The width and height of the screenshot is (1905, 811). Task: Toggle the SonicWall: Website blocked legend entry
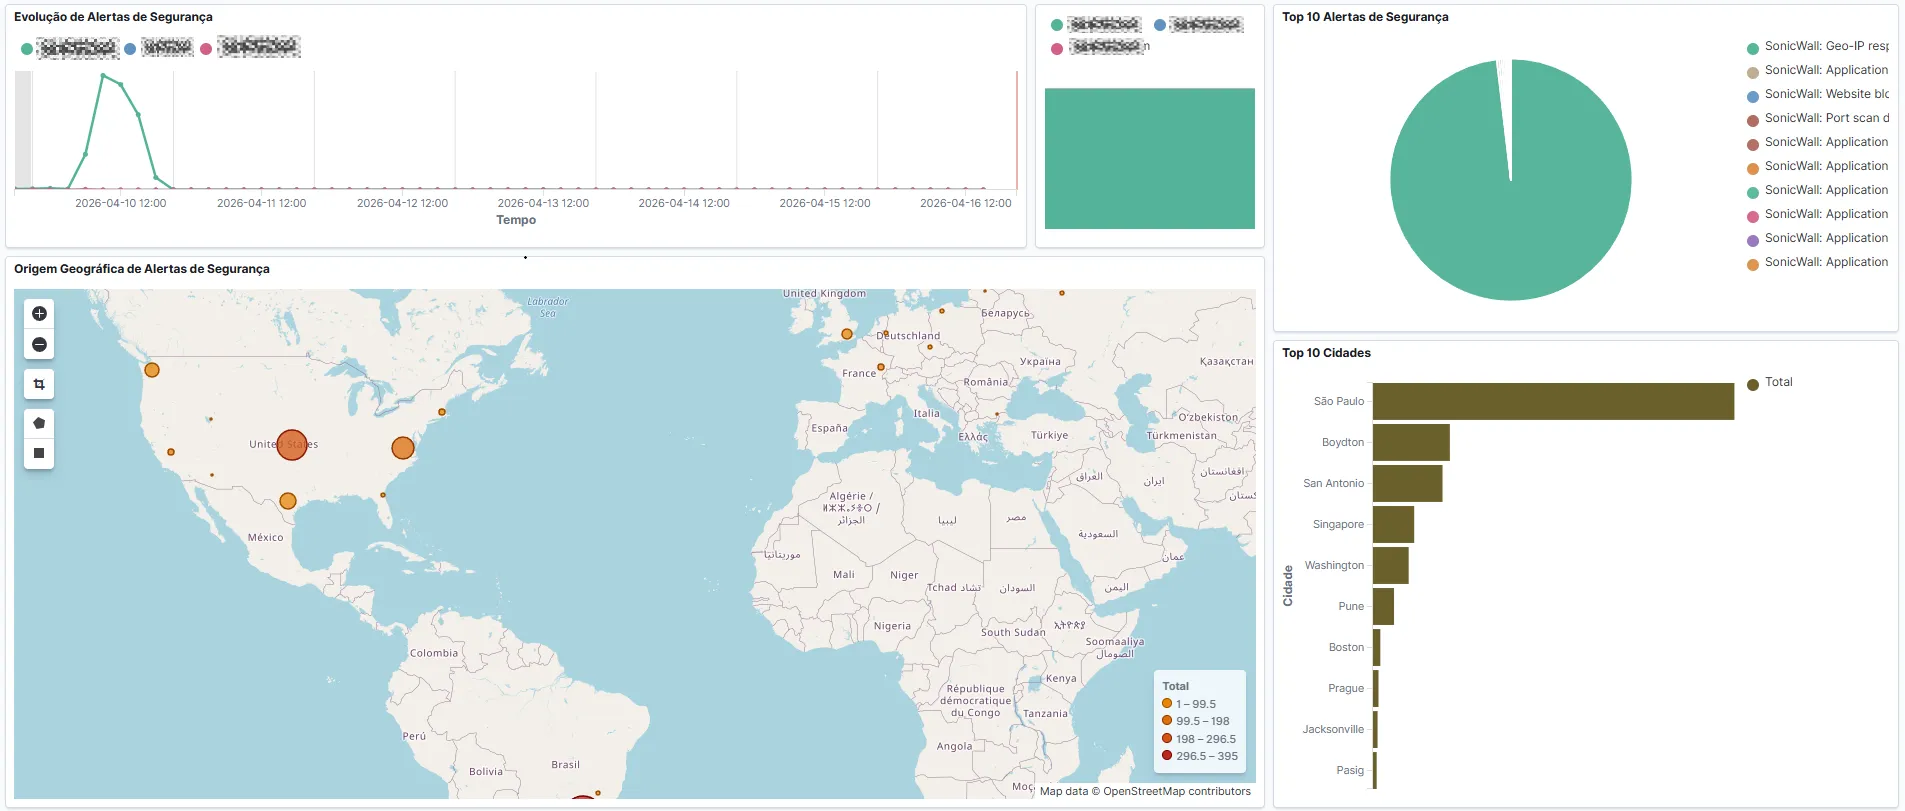(x=1818, y=95)
